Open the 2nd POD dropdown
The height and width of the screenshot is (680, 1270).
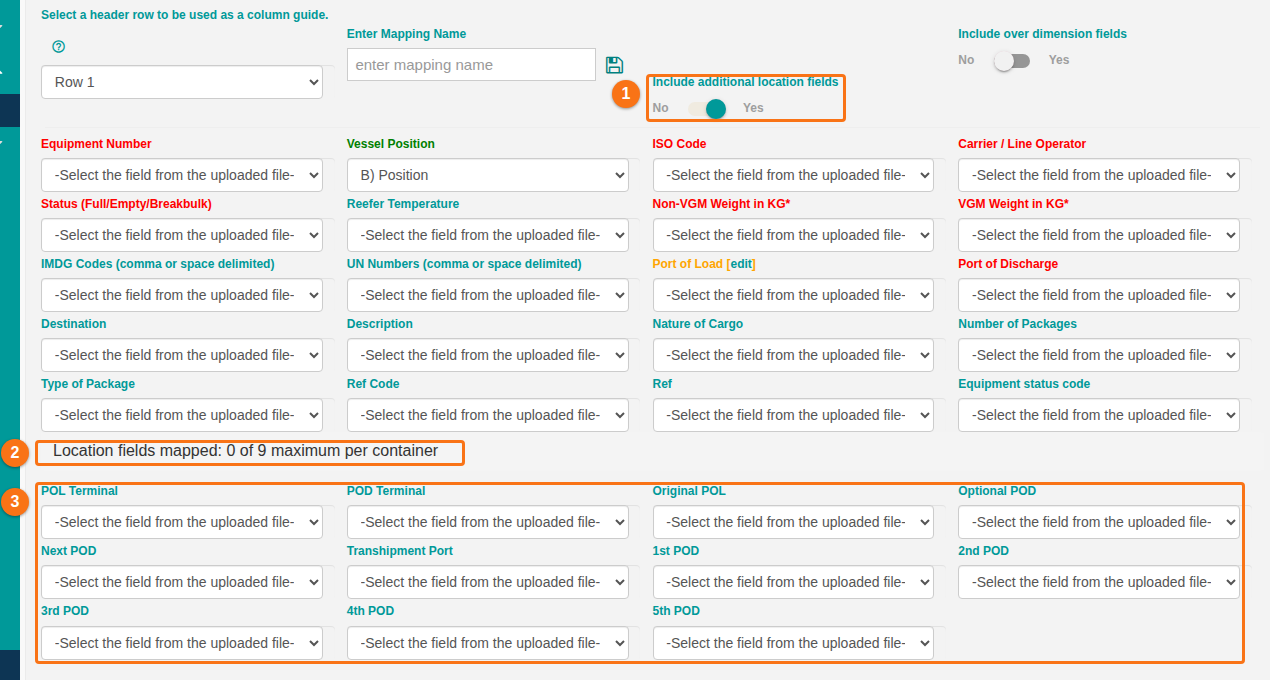[1099, 582]
